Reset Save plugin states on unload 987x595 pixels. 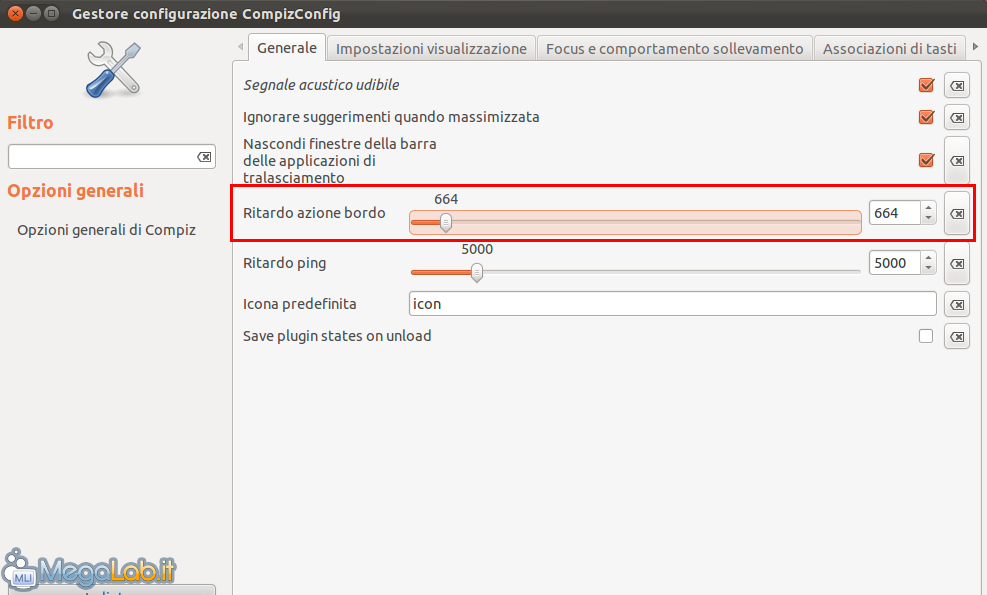tap(957, 337)
